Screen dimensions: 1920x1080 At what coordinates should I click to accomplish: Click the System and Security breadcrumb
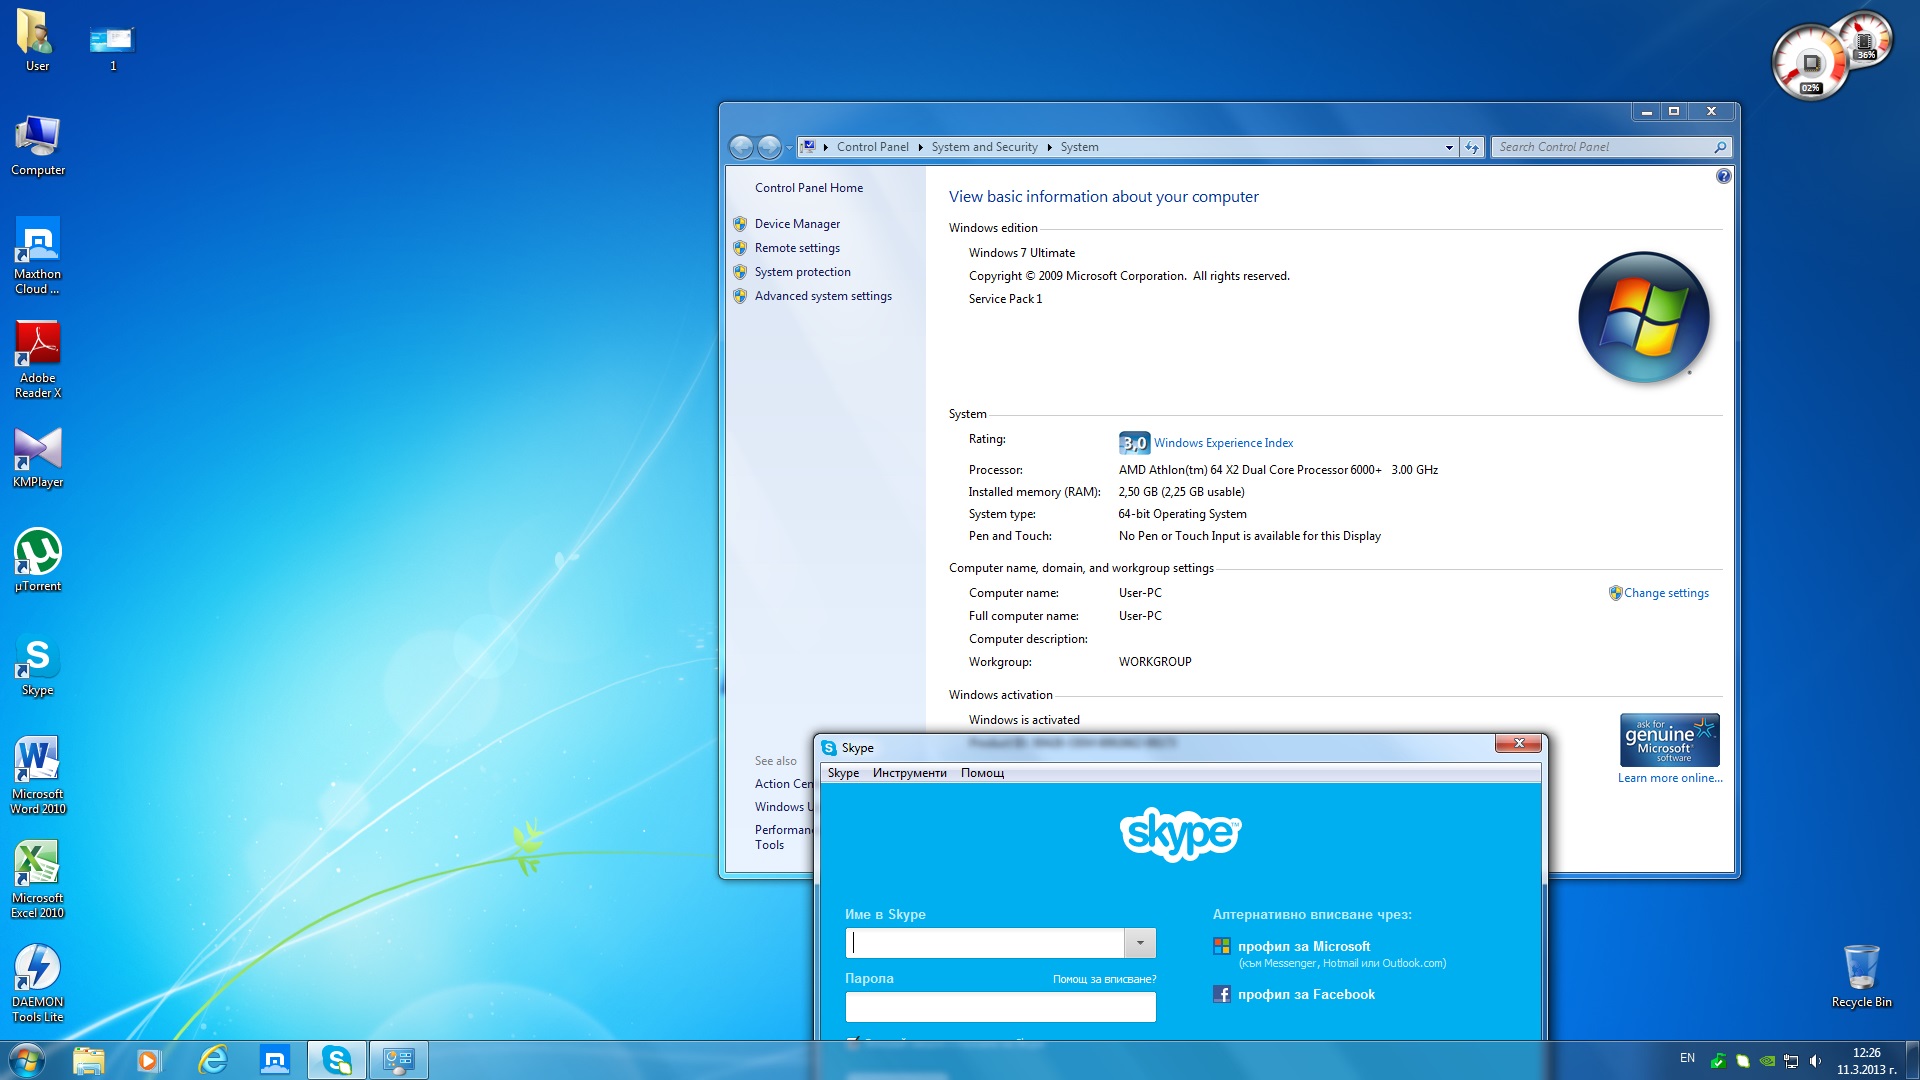point(984,147)
